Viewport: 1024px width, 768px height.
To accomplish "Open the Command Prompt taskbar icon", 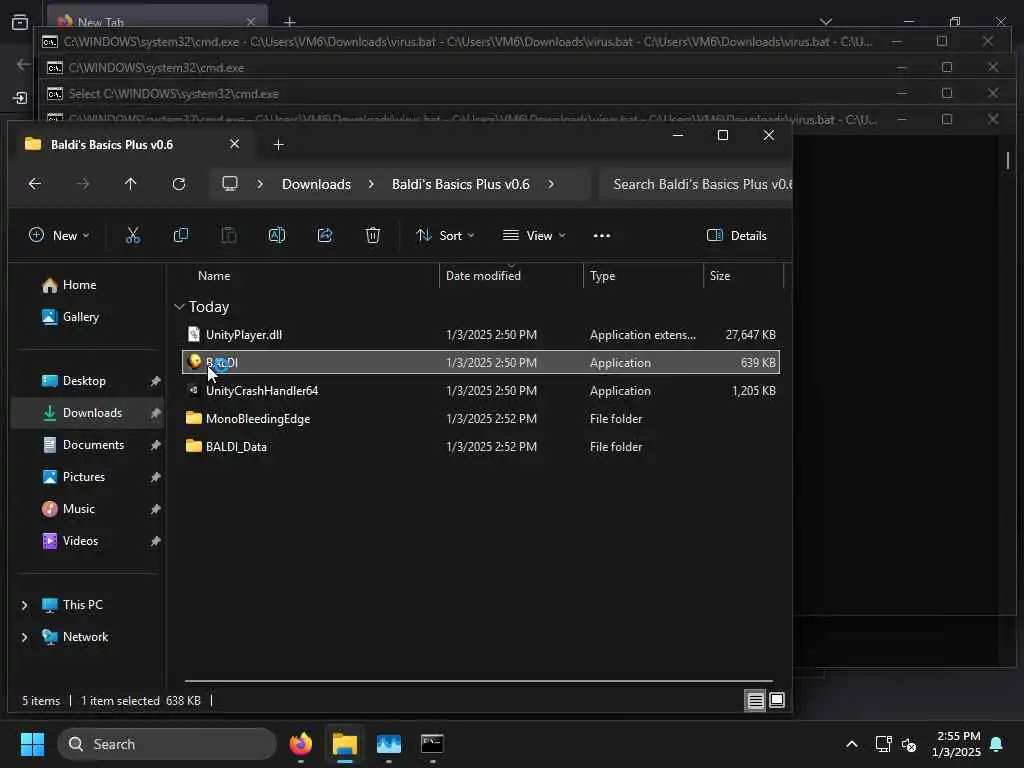I will coord(432,744).
